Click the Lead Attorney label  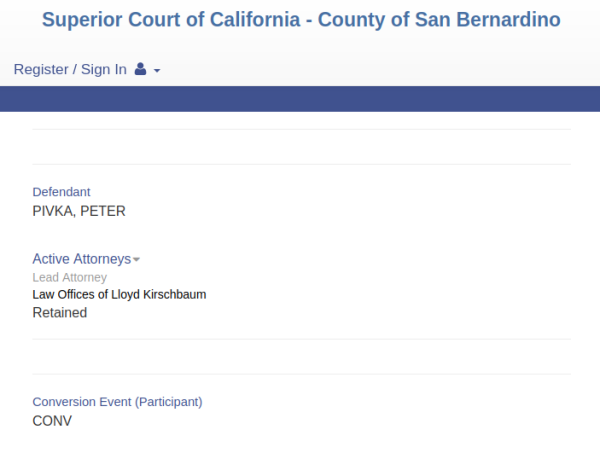click(x=70, y=277)
